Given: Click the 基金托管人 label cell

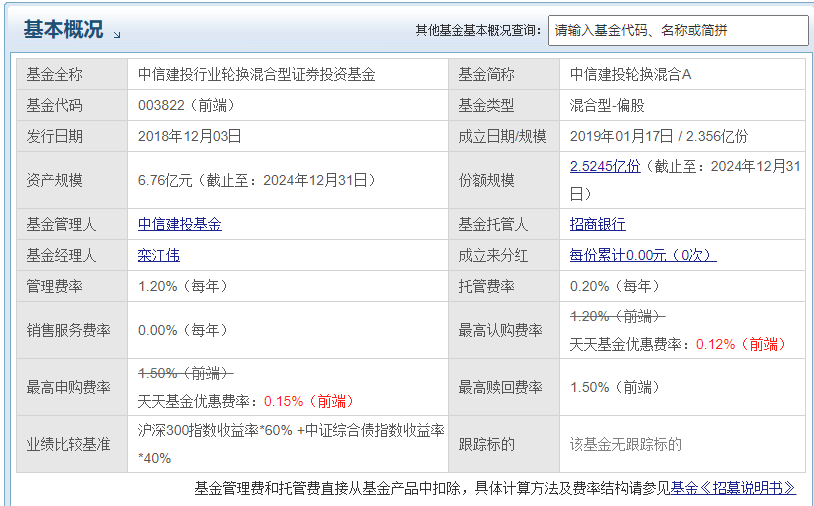Looking at the screenshot, I should click(x=504, y=224).
